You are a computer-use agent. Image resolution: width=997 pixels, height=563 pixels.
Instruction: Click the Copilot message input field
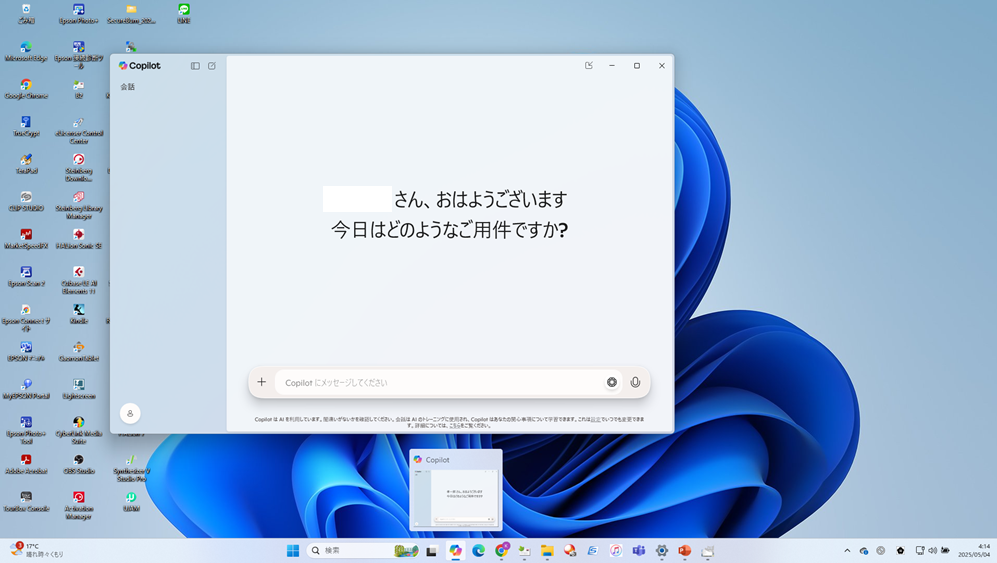pos(440,382)
